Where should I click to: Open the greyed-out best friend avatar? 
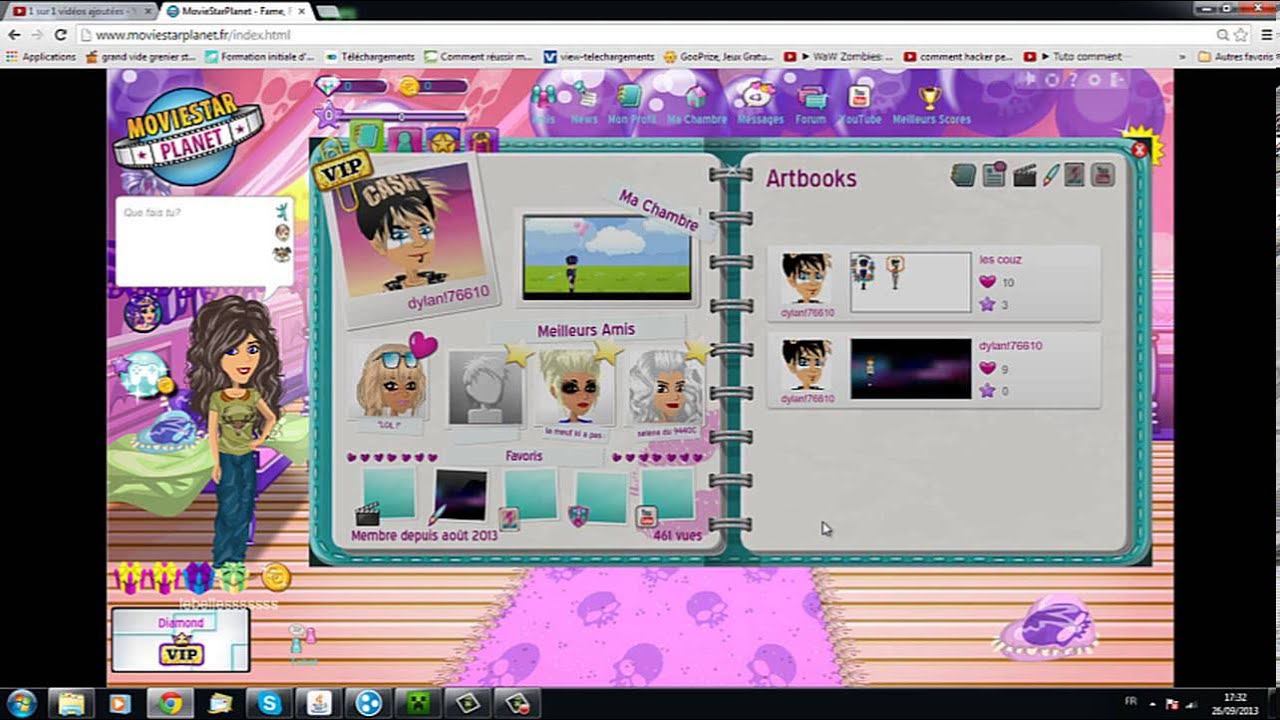[485, 387]
